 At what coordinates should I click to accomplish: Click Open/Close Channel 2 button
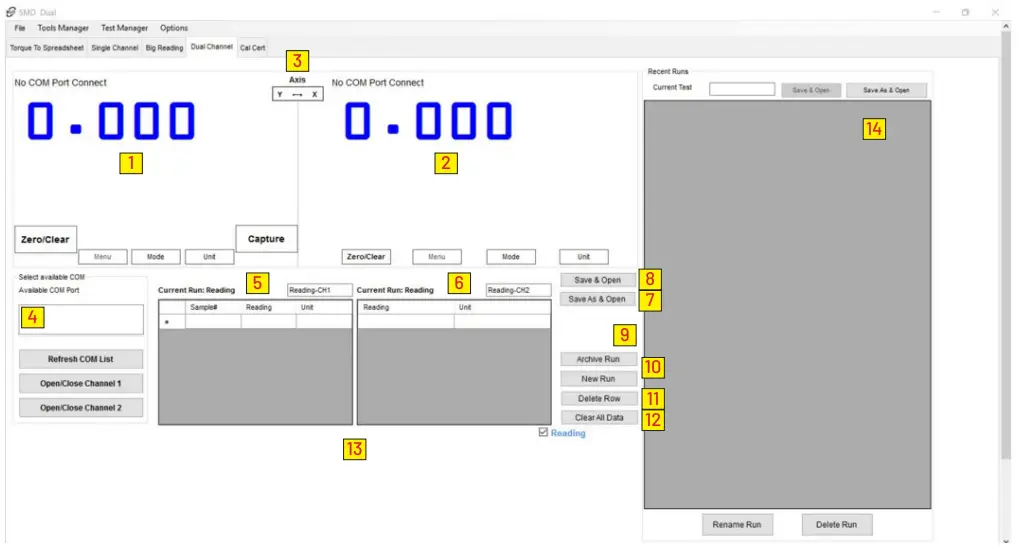click(81, 408)
